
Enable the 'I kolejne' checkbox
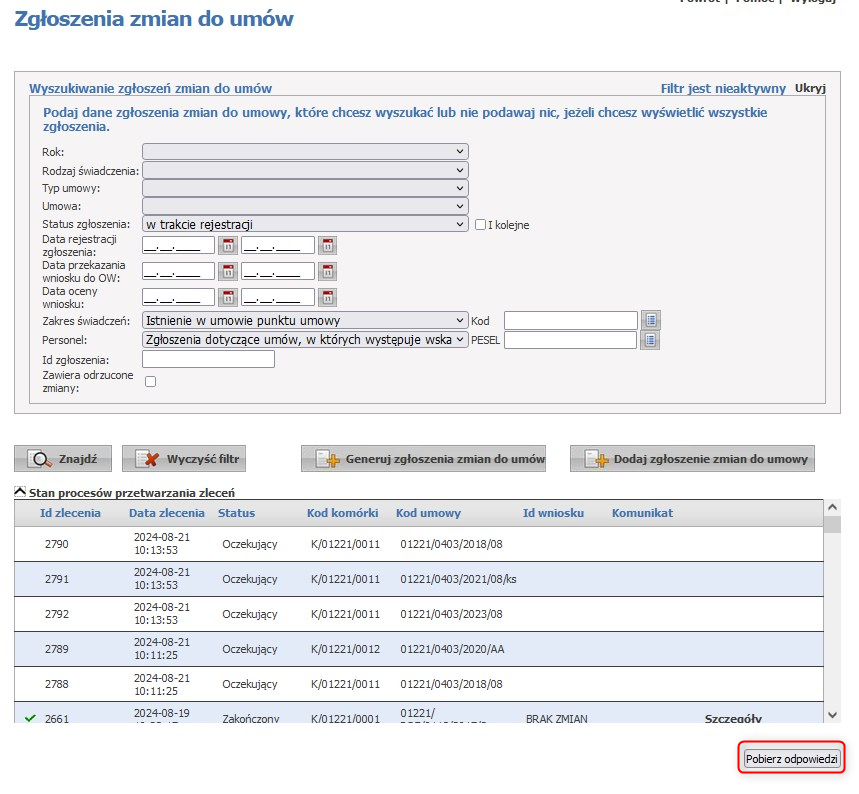click(x=481, y=225)
